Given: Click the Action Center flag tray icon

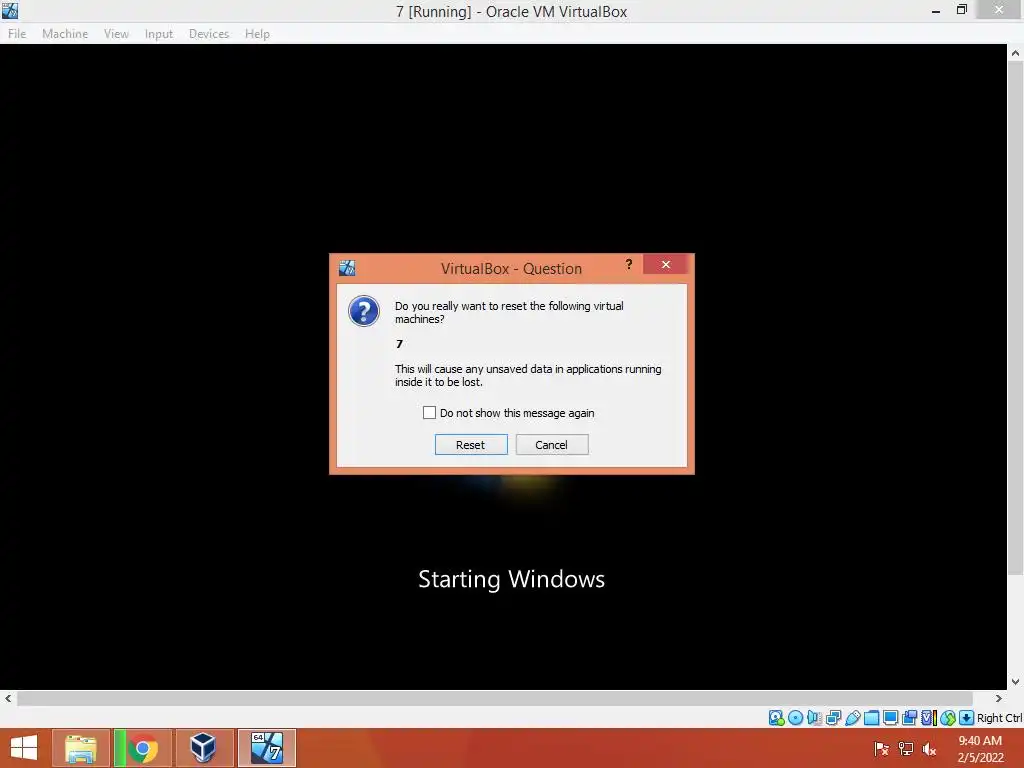Looking at the screenshot, I should coord(881,749).
